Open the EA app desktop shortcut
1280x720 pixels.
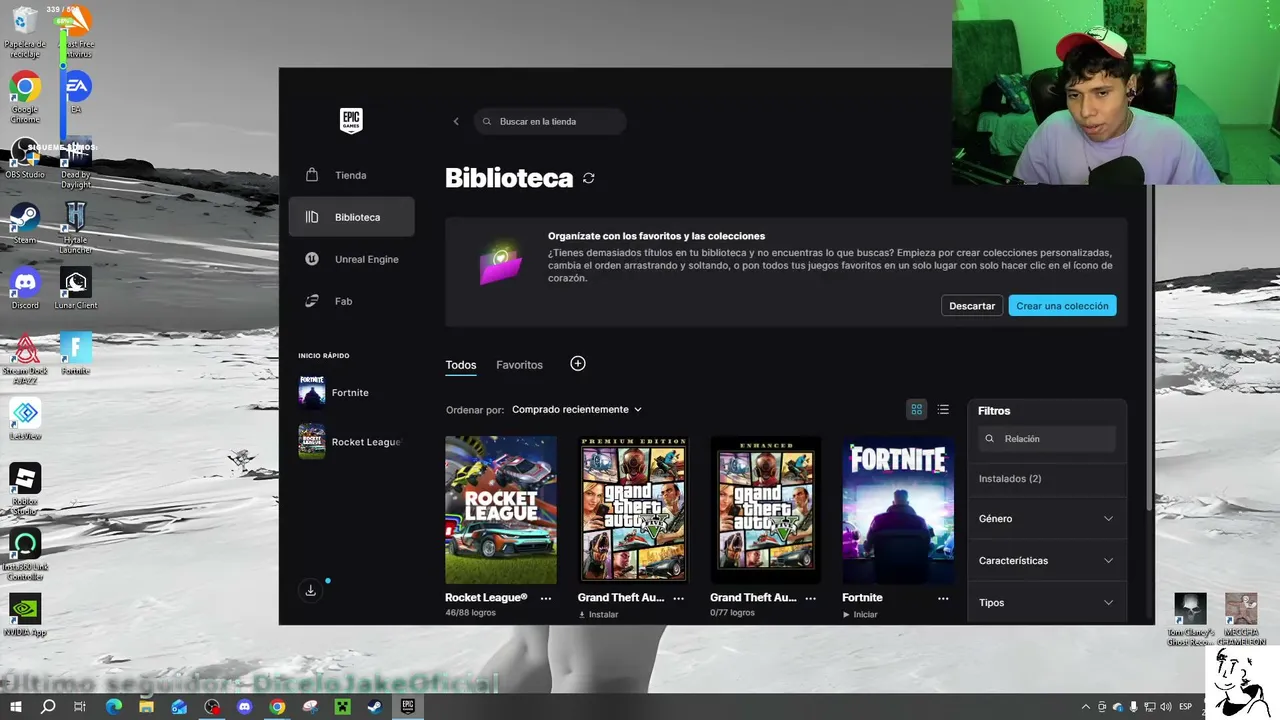[76, 92]
